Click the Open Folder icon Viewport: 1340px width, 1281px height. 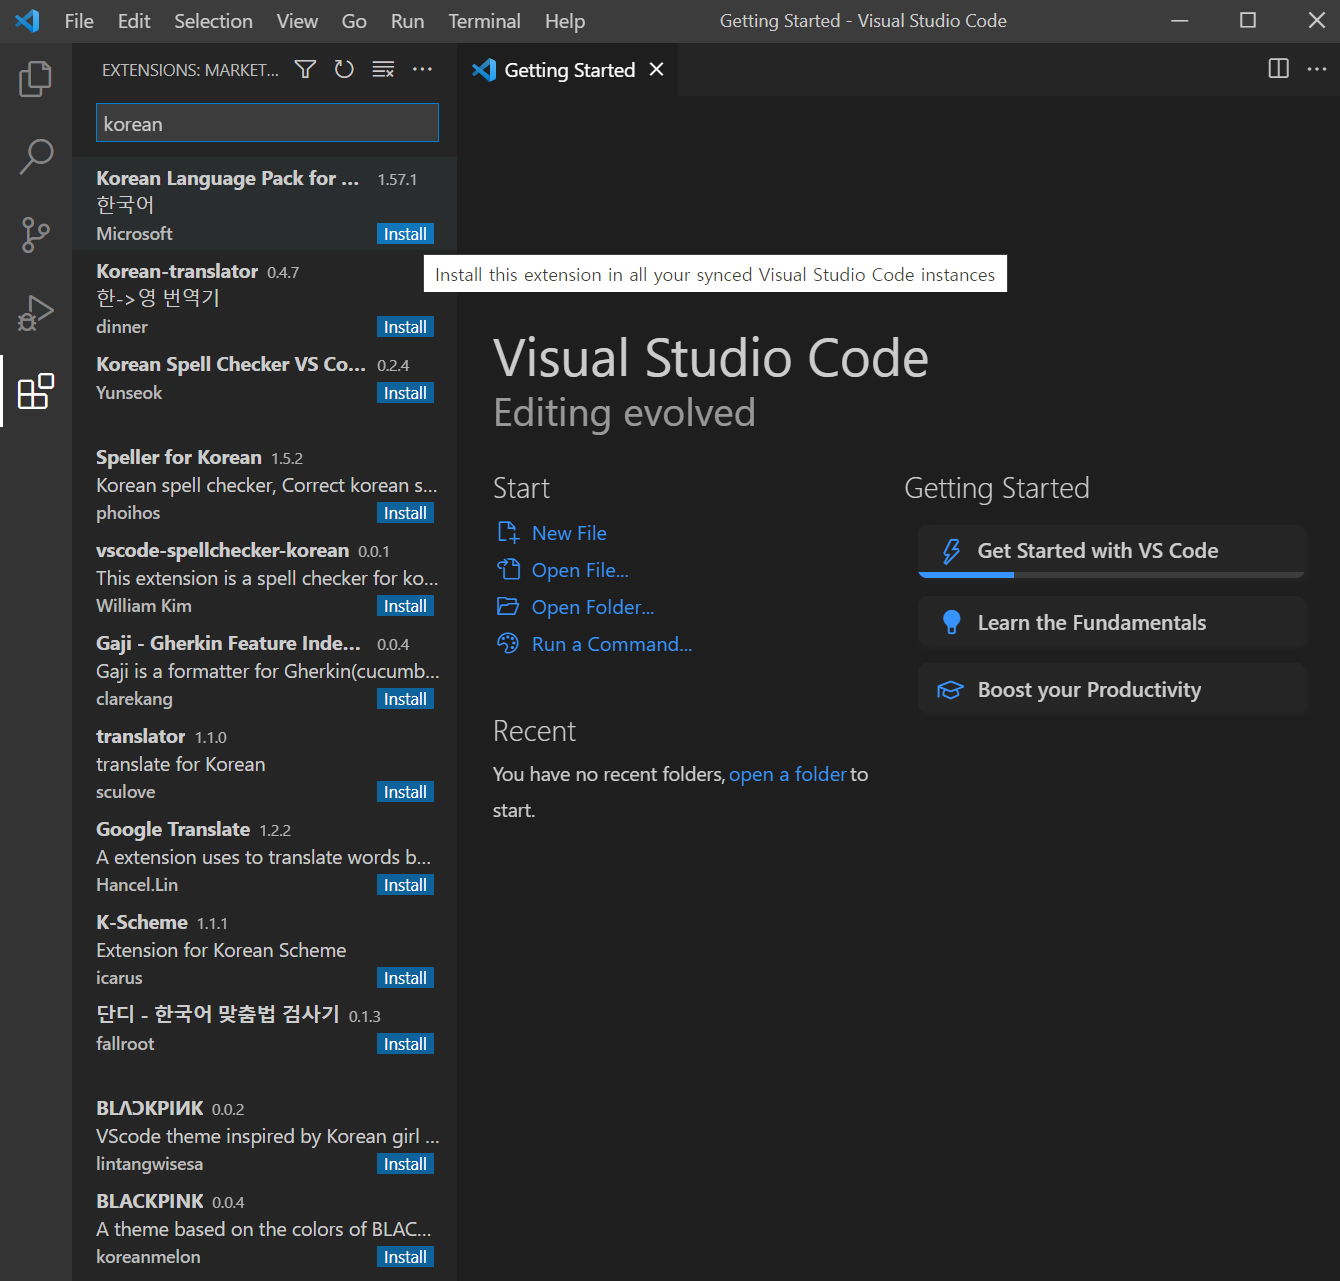coord(508,606)
